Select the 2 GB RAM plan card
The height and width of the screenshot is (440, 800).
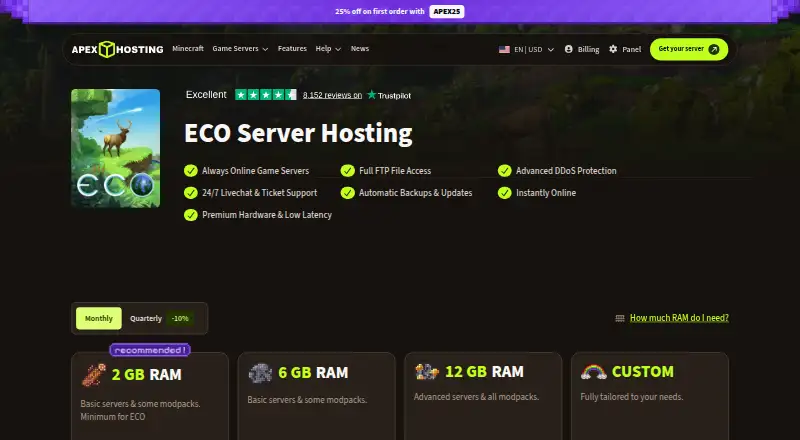[x=150, y=396]
